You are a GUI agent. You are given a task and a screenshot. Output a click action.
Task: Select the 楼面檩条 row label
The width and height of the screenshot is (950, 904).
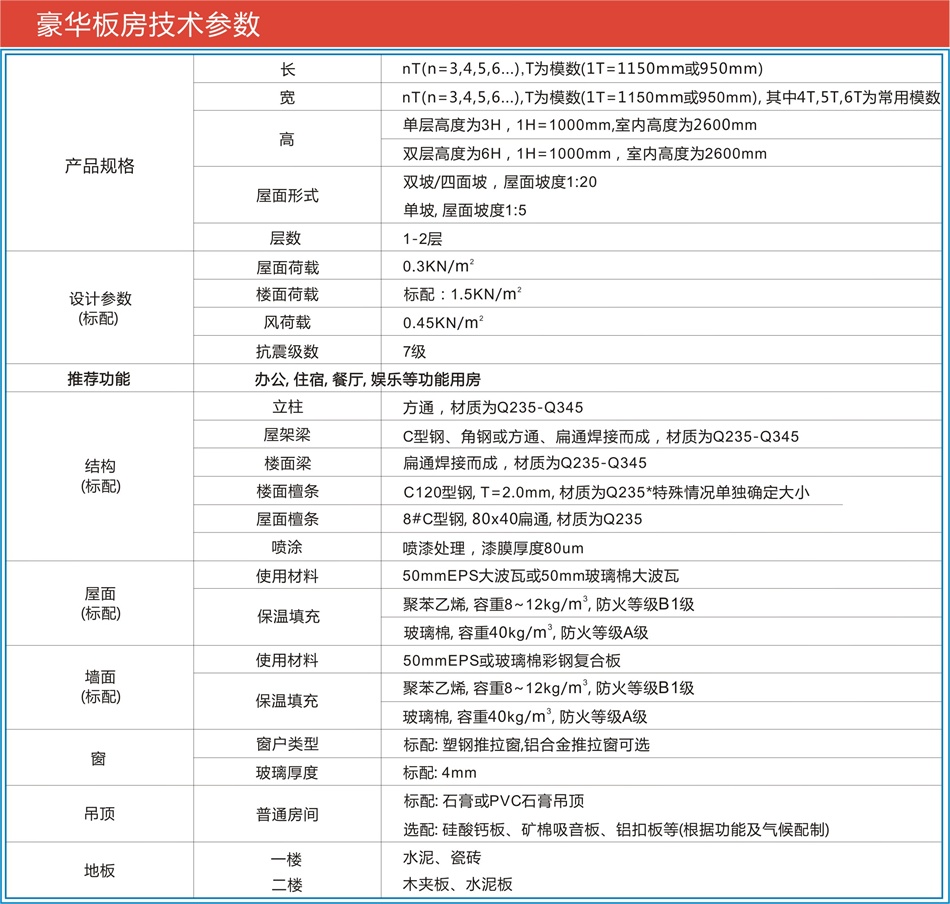click(x=287, y=491)
